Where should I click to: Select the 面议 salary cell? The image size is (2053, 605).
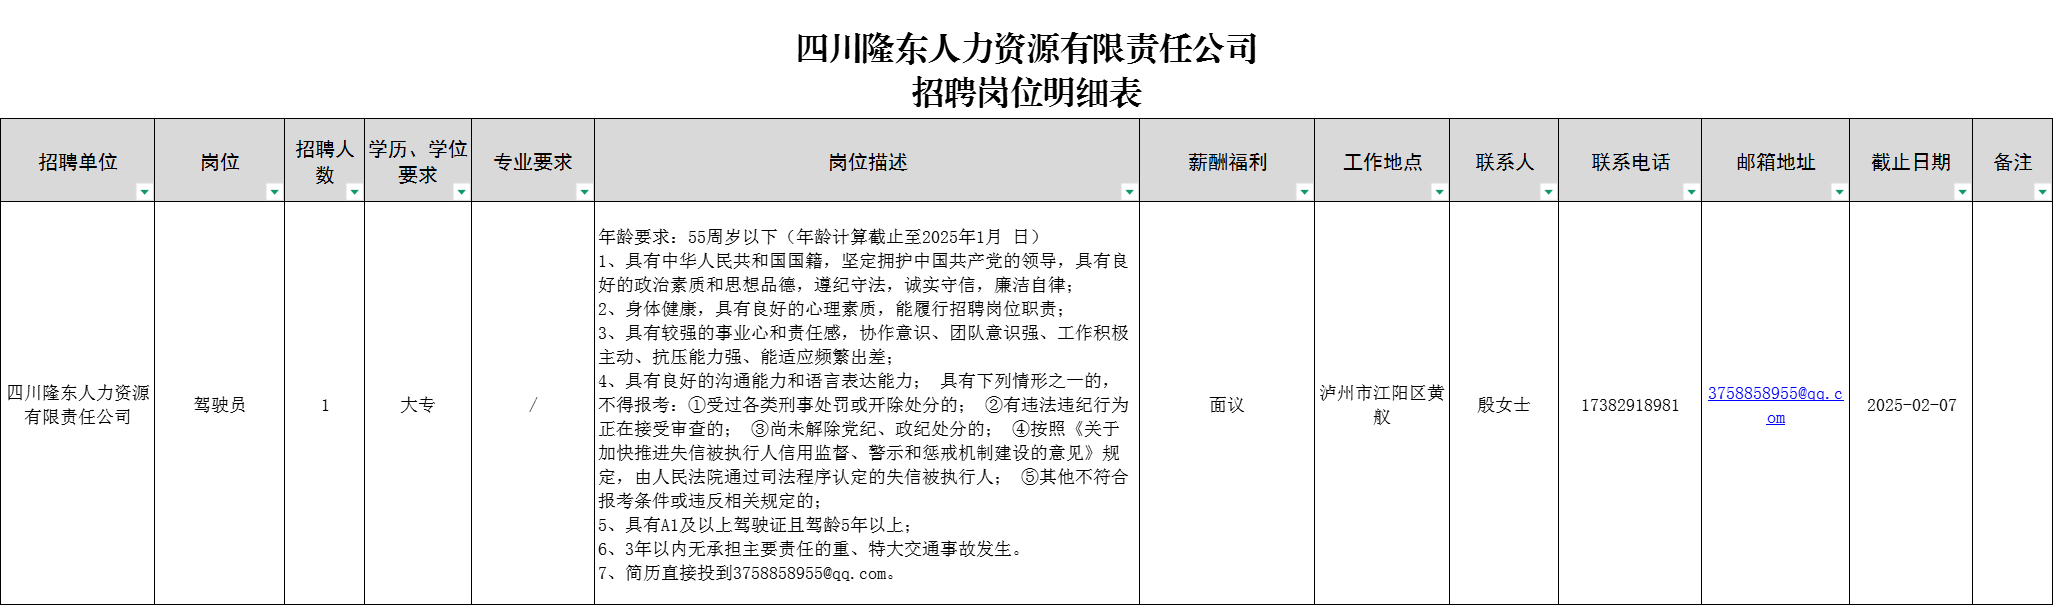[x=1226, y=405]
